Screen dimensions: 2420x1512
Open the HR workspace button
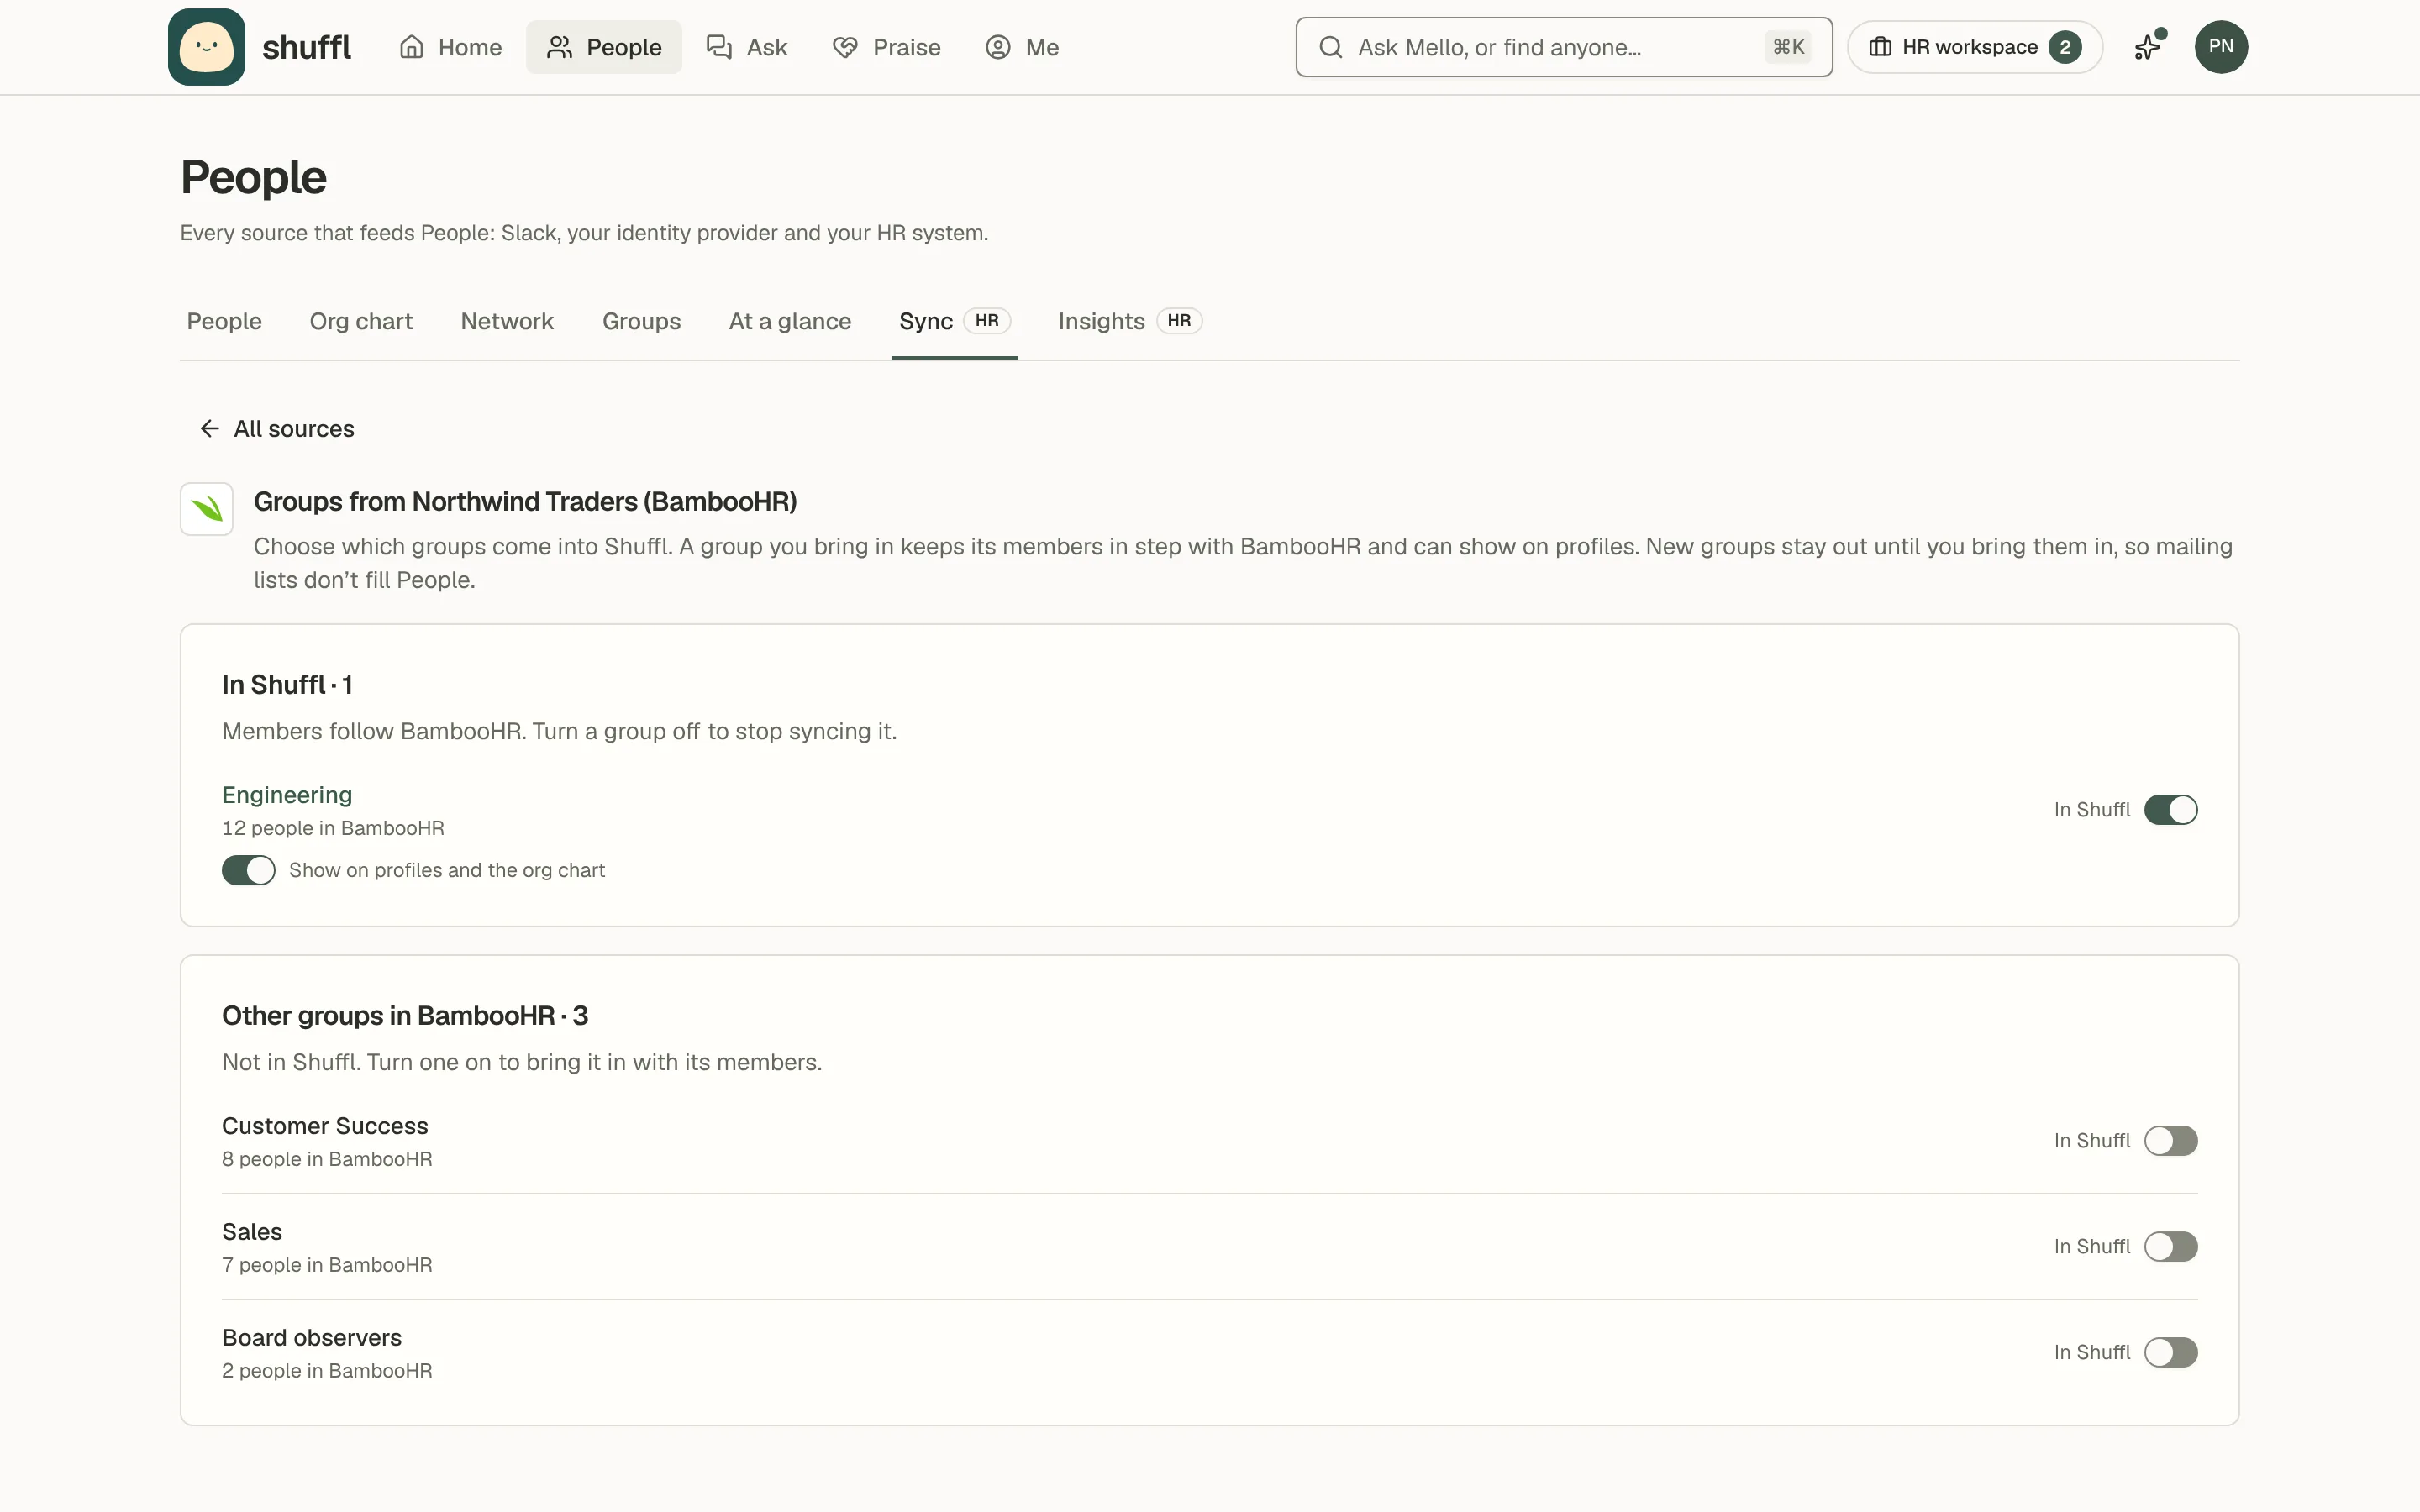click(x=1975, y=47)
